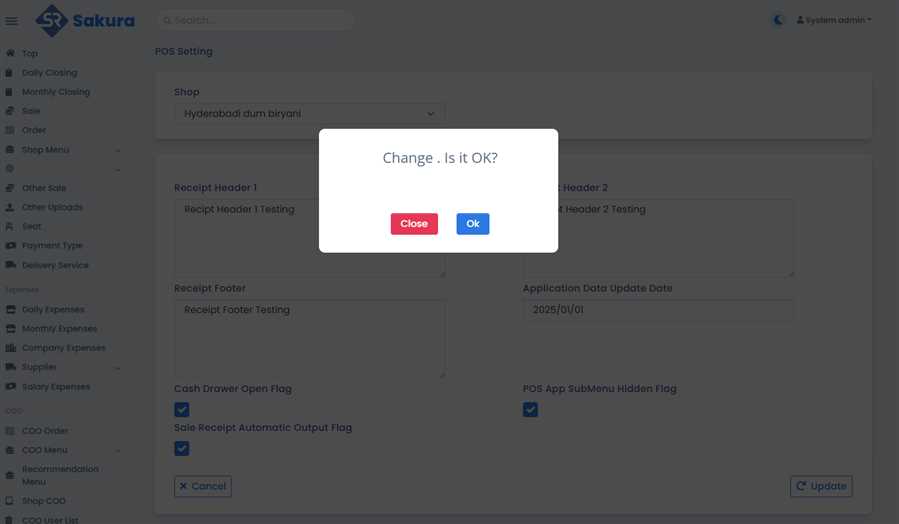
Task: Click the Payment Type icon
Action: point(10,246)
